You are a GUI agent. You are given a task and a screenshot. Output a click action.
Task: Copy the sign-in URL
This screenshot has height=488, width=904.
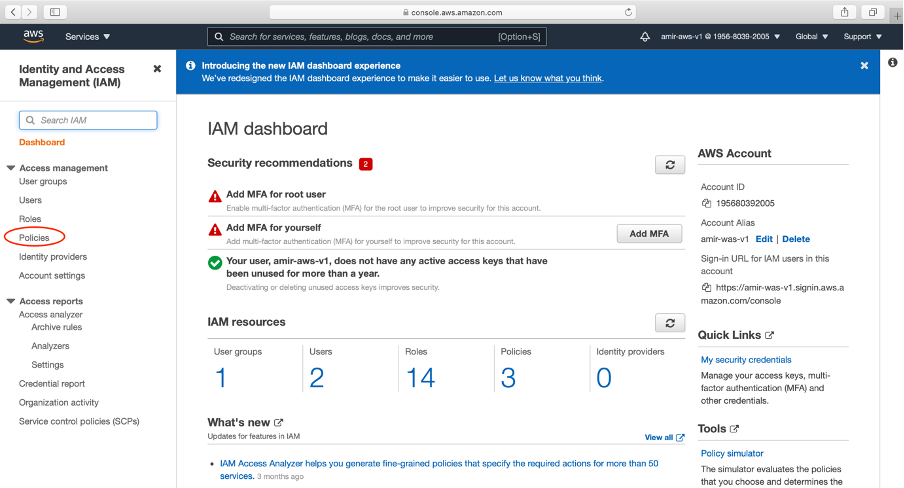click(x=706, y=287)
